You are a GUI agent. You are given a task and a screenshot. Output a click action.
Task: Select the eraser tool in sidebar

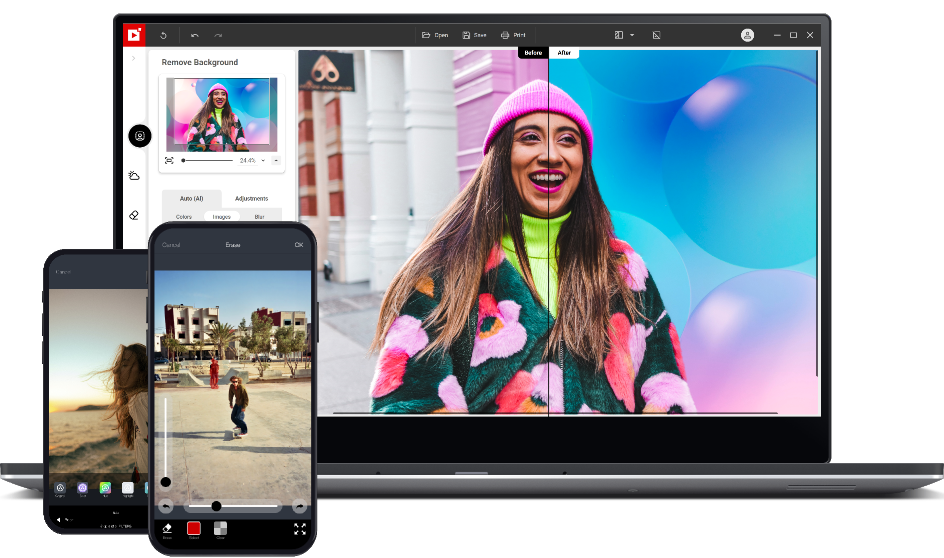(134, 215)
